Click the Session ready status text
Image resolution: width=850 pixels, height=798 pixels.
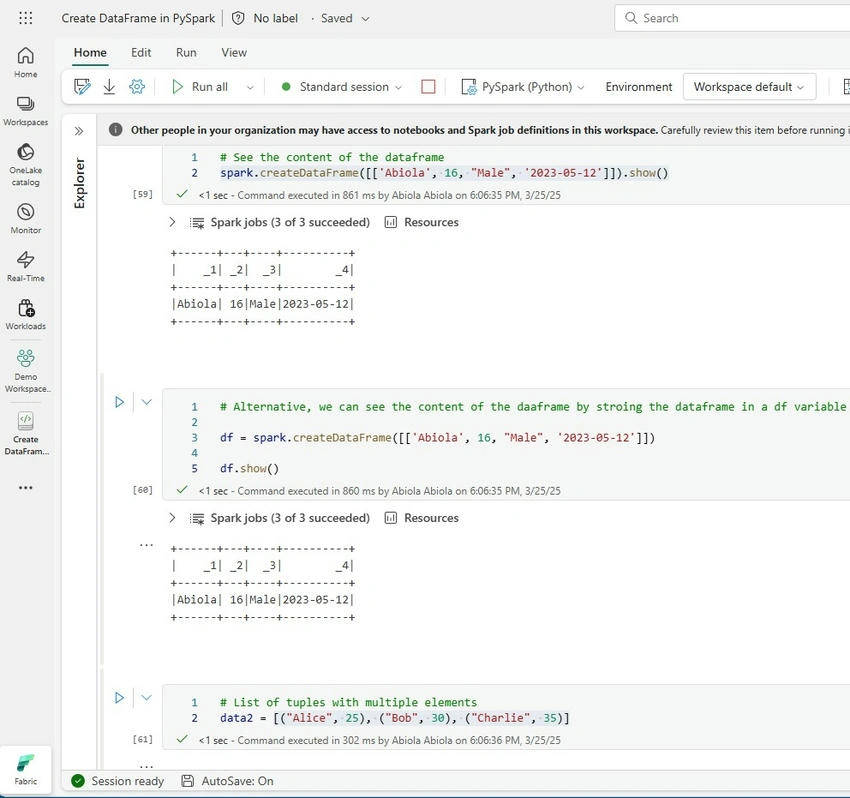pyautogui.click(x=127, y=781)
